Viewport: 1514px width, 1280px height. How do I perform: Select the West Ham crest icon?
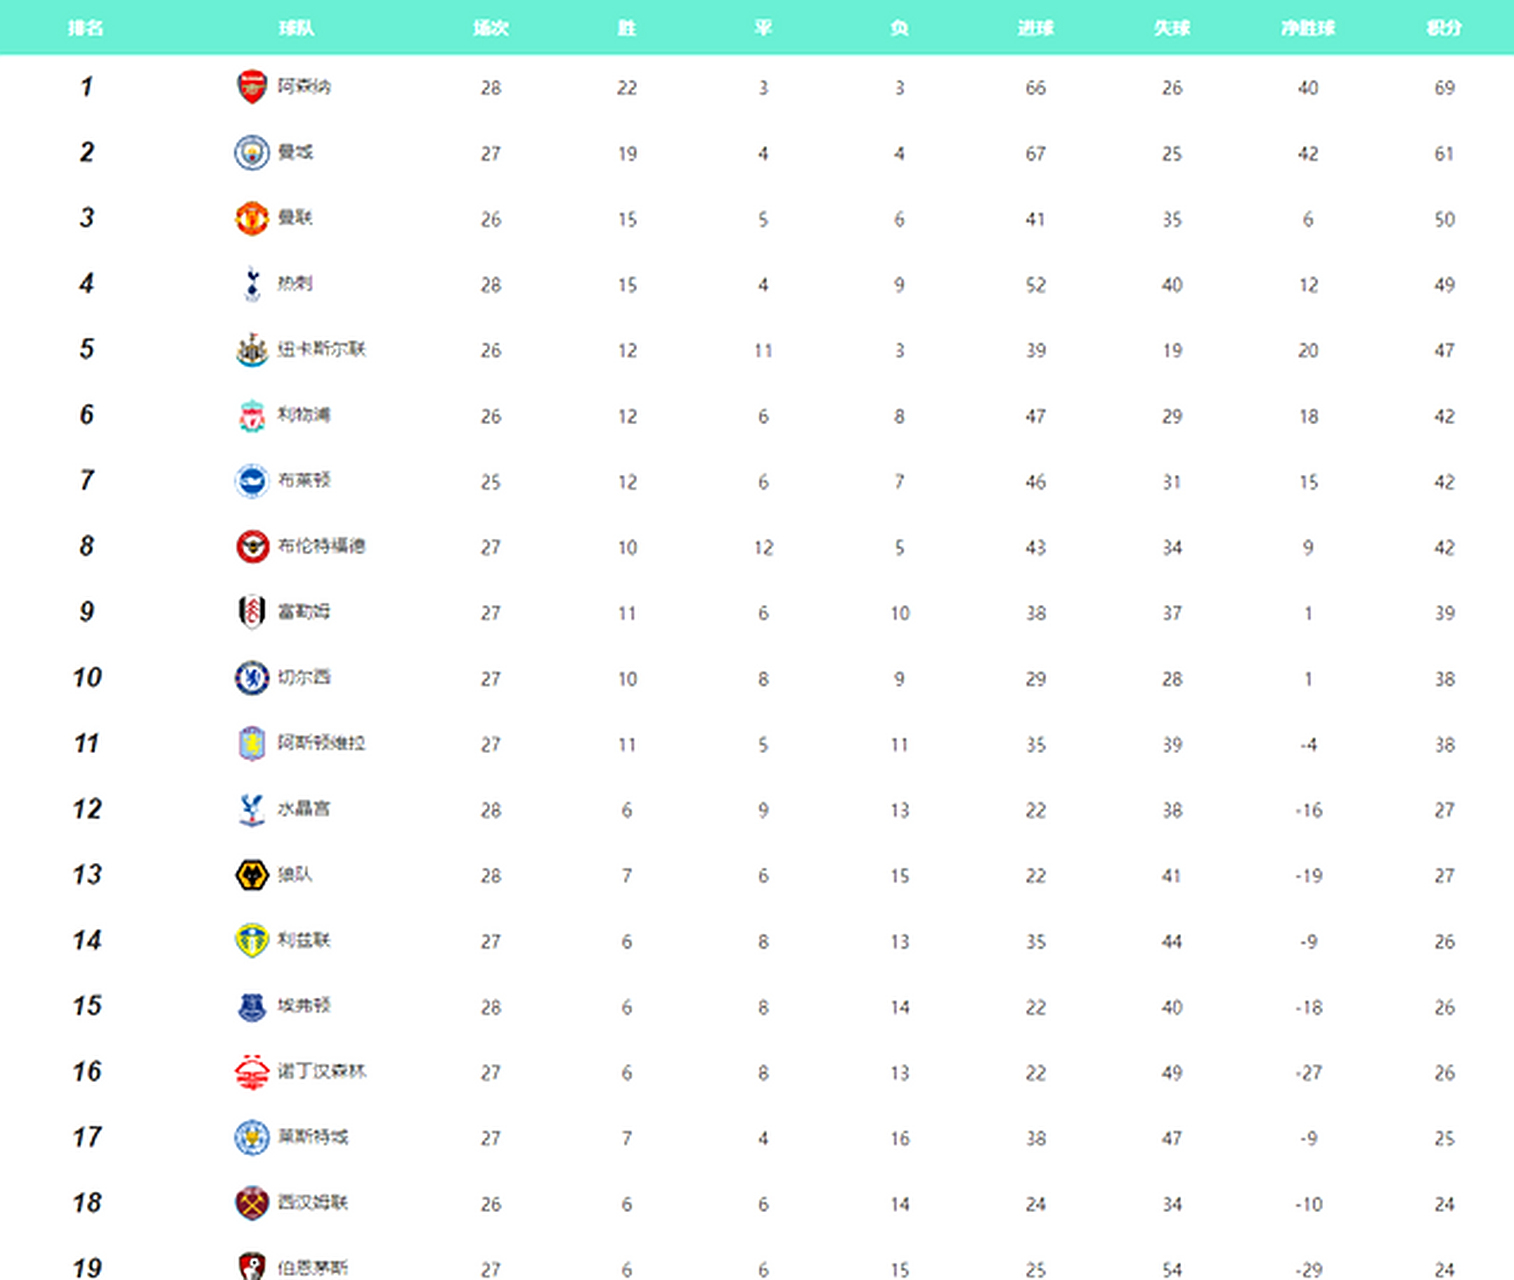(x=252, y=1203)
